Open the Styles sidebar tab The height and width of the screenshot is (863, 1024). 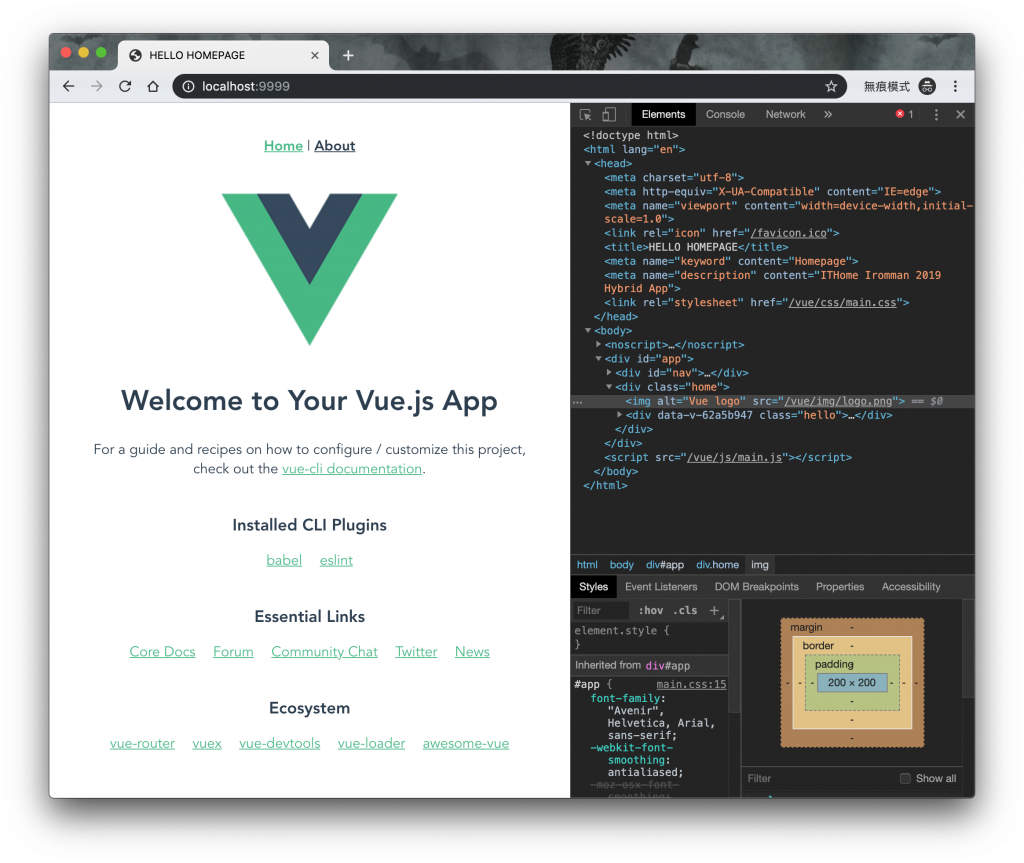[593, 587]
